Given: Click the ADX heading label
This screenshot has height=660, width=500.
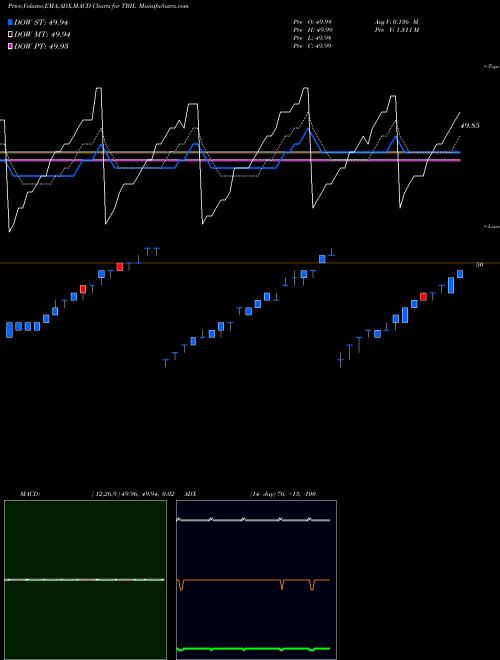Looking at the screenshot, I should [190, 494].
